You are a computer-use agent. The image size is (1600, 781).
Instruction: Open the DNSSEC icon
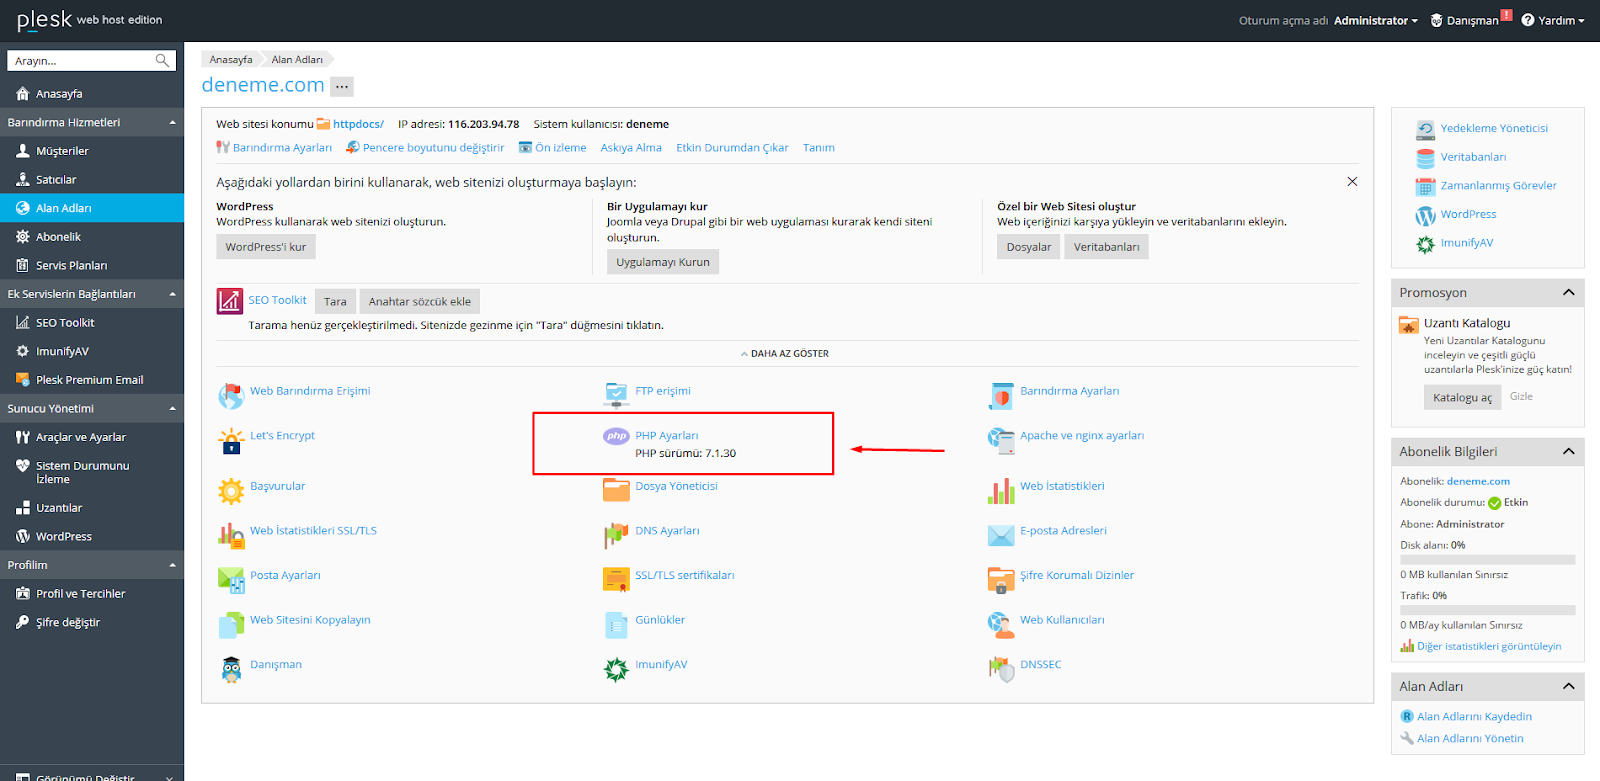pos(1001,670)
